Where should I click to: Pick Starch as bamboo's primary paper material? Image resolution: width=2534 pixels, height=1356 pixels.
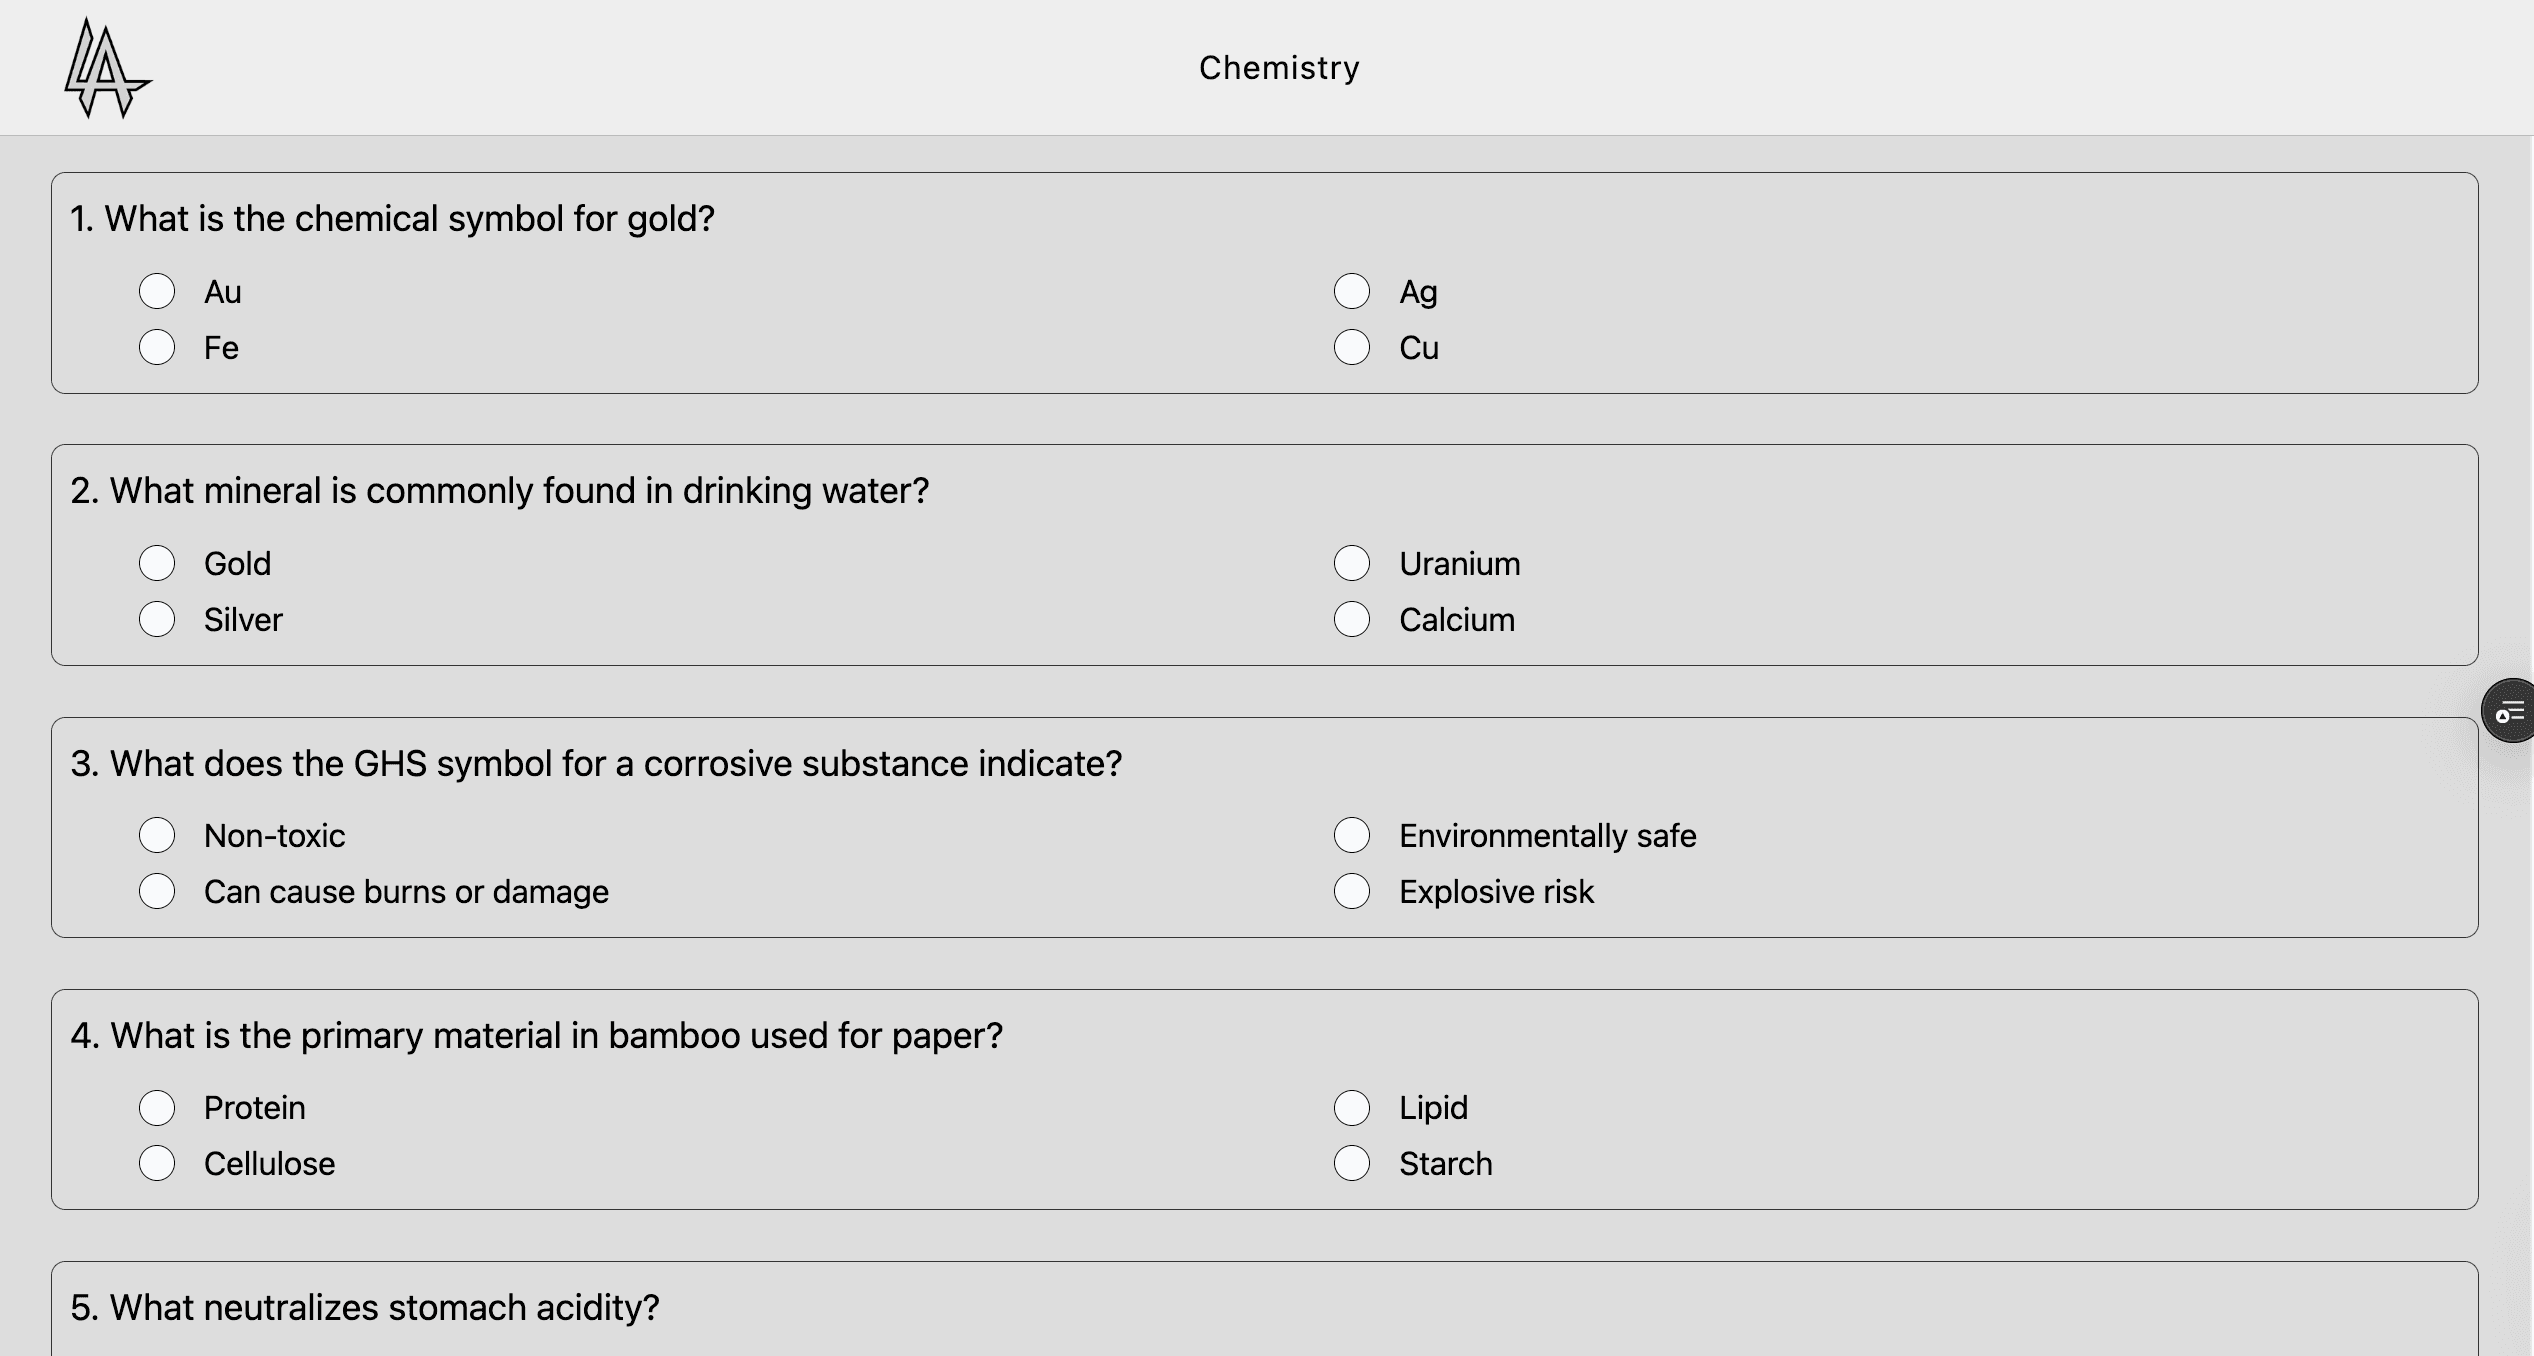coord(1352,1163)
